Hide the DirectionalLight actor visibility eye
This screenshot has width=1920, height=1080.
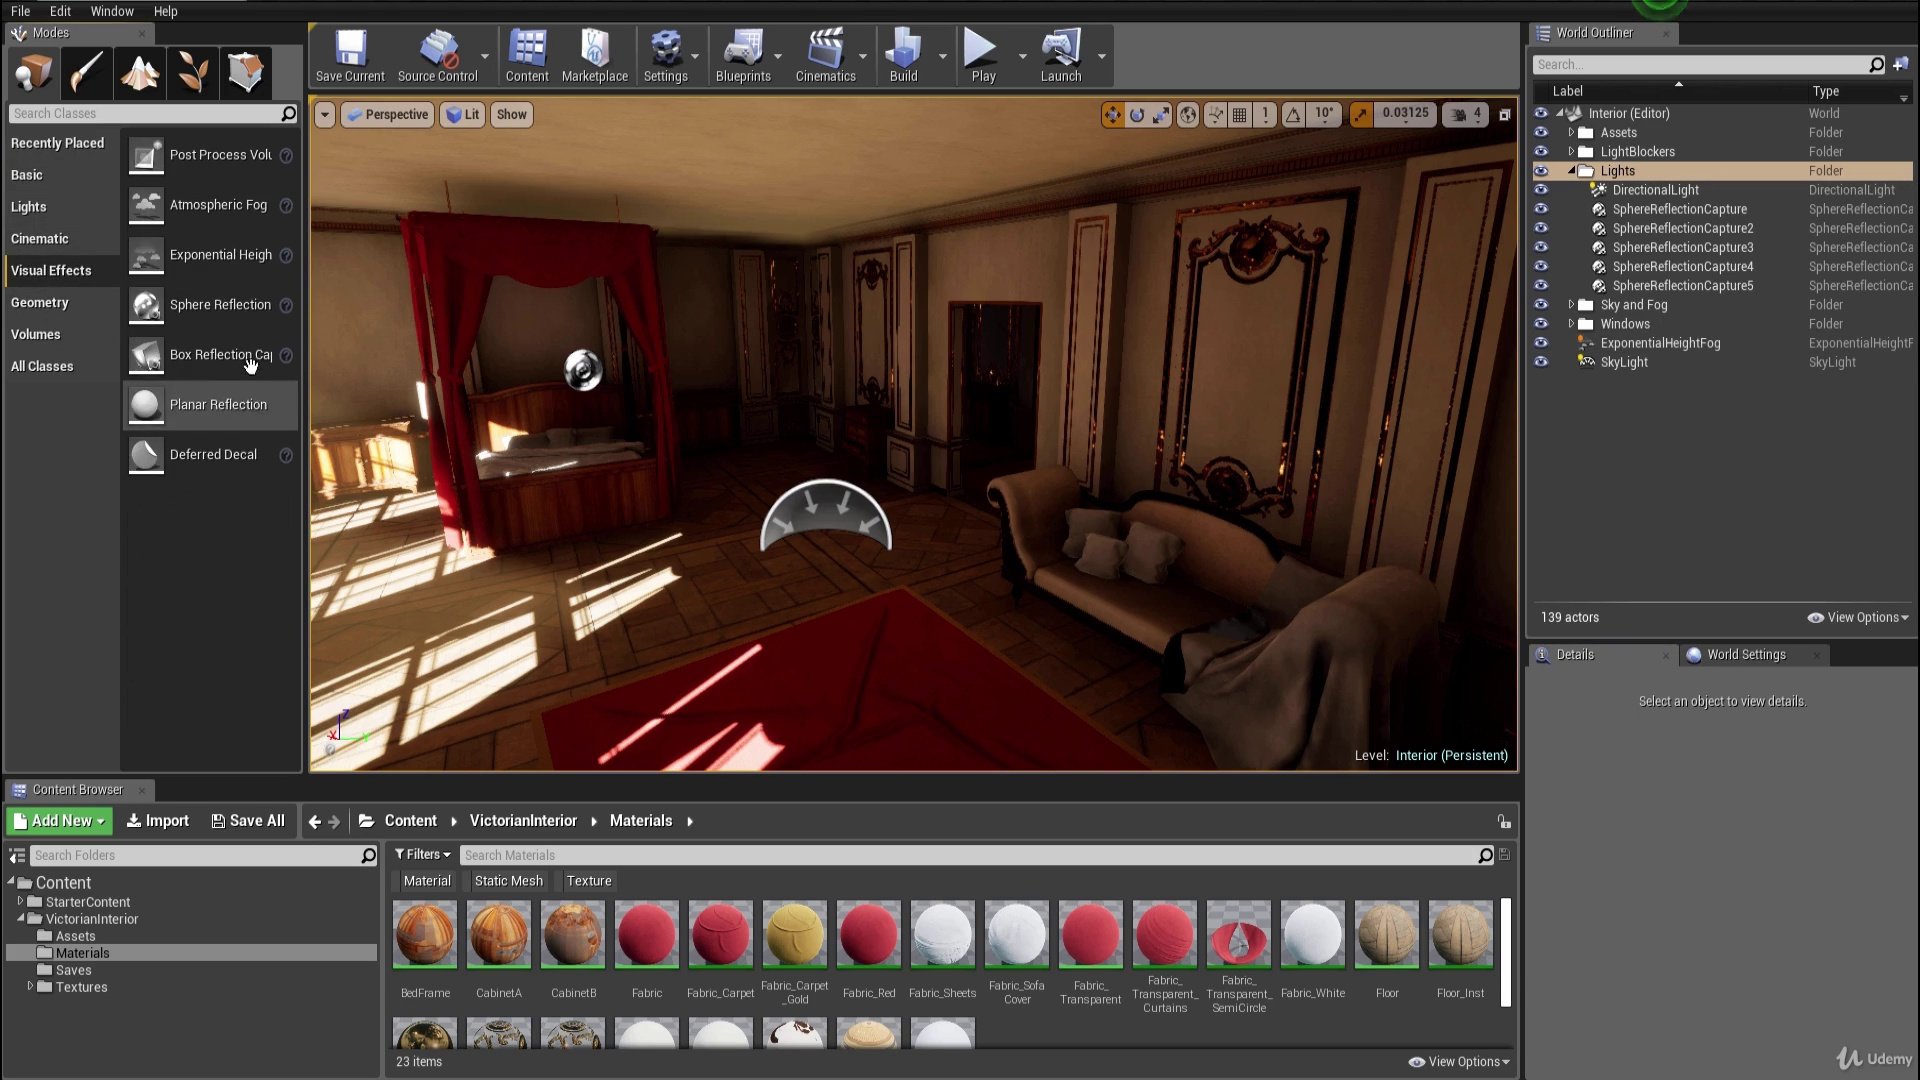point(1541,190)
